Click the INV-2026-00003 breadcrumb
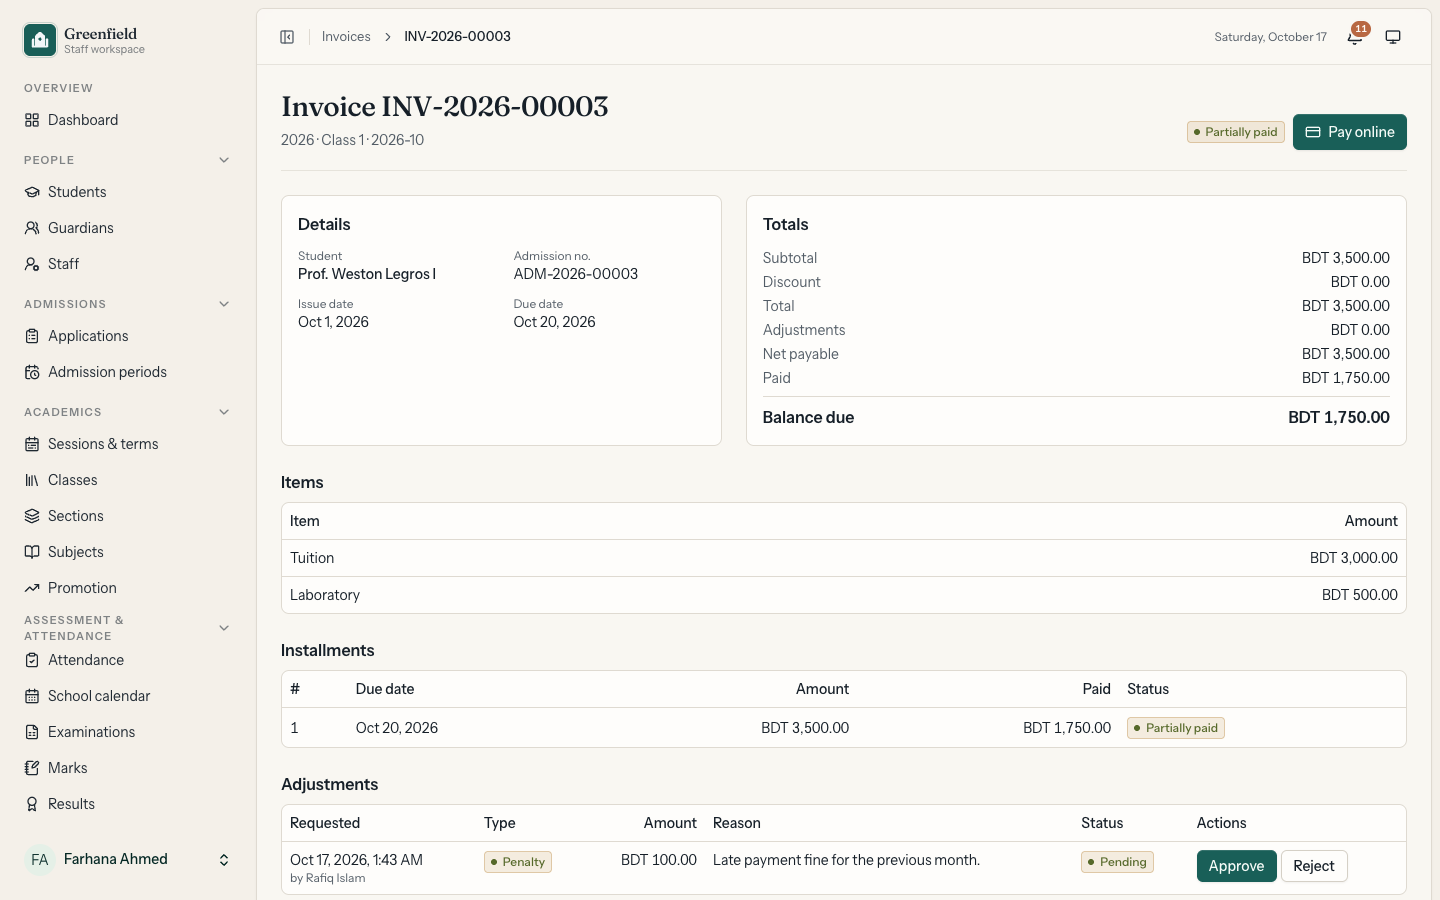 [457, 37]
